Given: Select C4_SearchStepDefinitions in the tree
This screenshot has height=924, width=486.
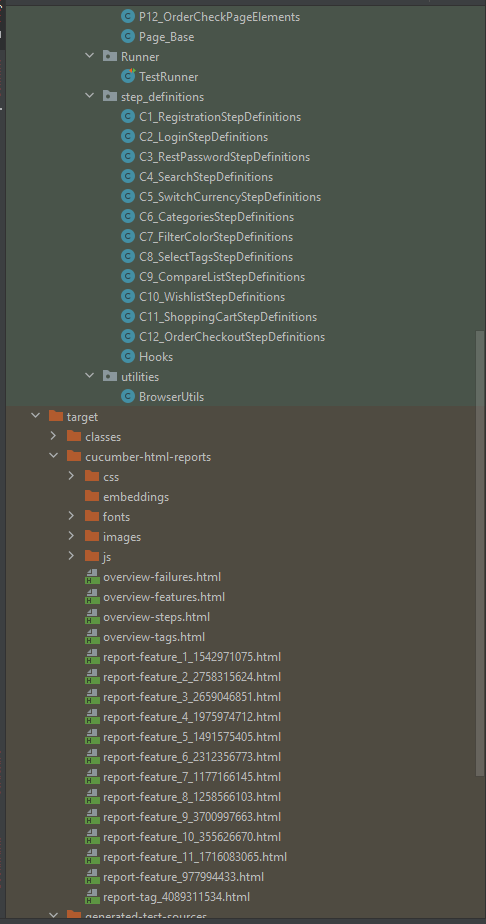Looking at the screenshot, I should tap(206, 177).
